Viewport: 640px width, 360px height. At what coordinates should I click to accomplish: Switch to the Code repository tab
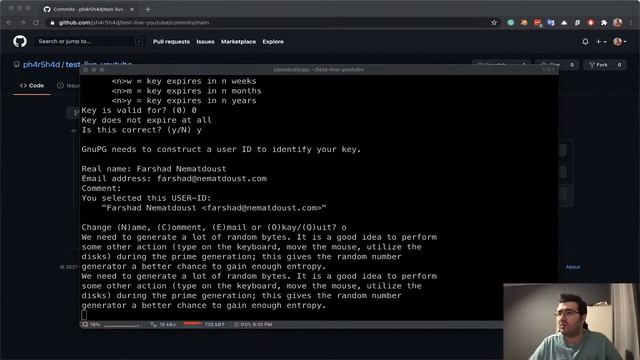(x=32, y=85)
